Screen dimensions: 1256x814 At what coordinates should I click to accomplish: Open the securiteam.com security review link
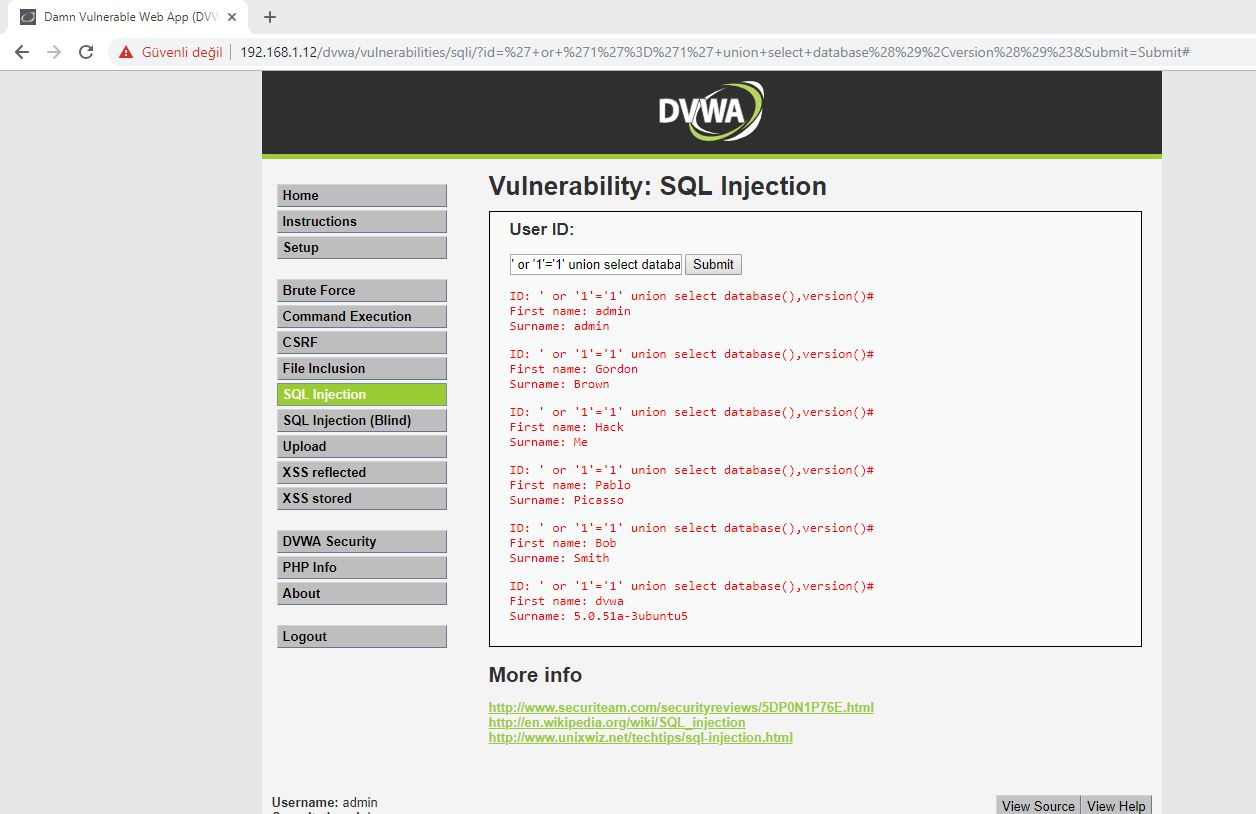pyautogui.click(x=681, y=707)
